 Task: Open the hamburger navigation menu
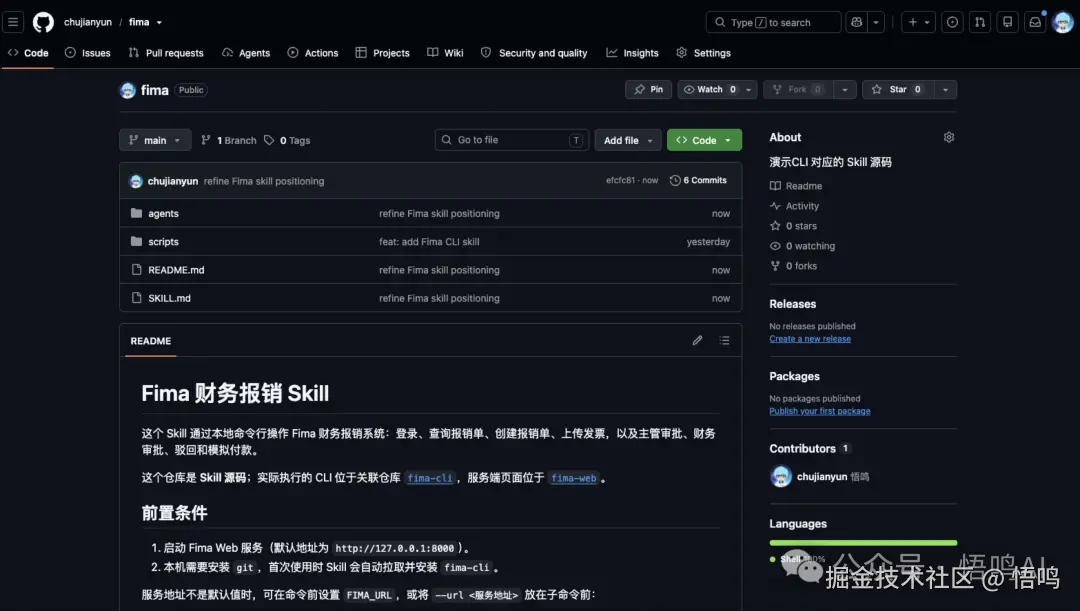pyautogui.click(x=12, y=22)
